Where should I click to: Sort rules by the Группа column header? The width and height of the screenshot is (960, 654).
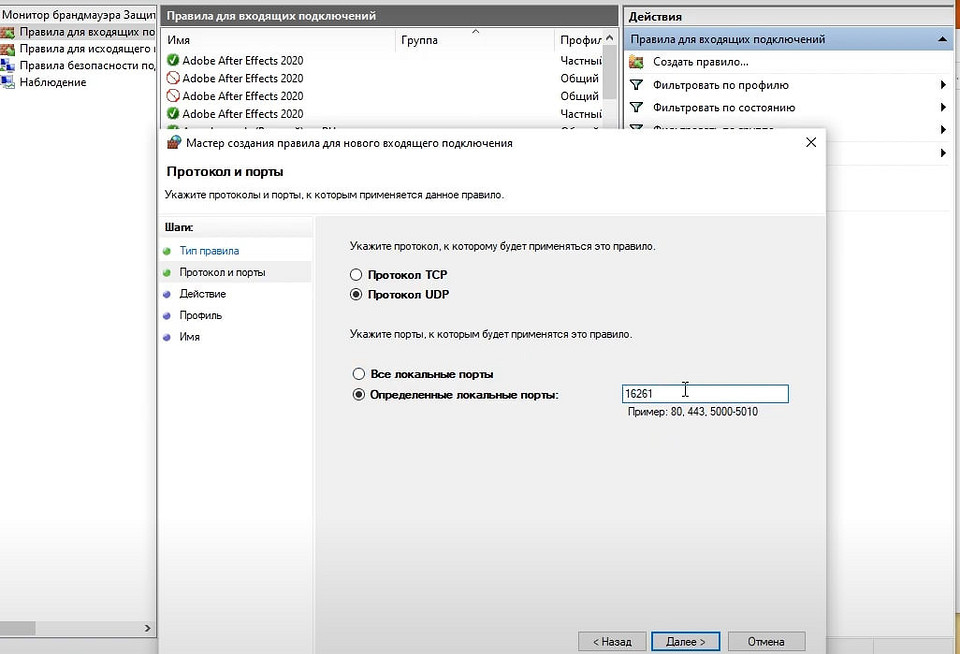click(419, 40)
